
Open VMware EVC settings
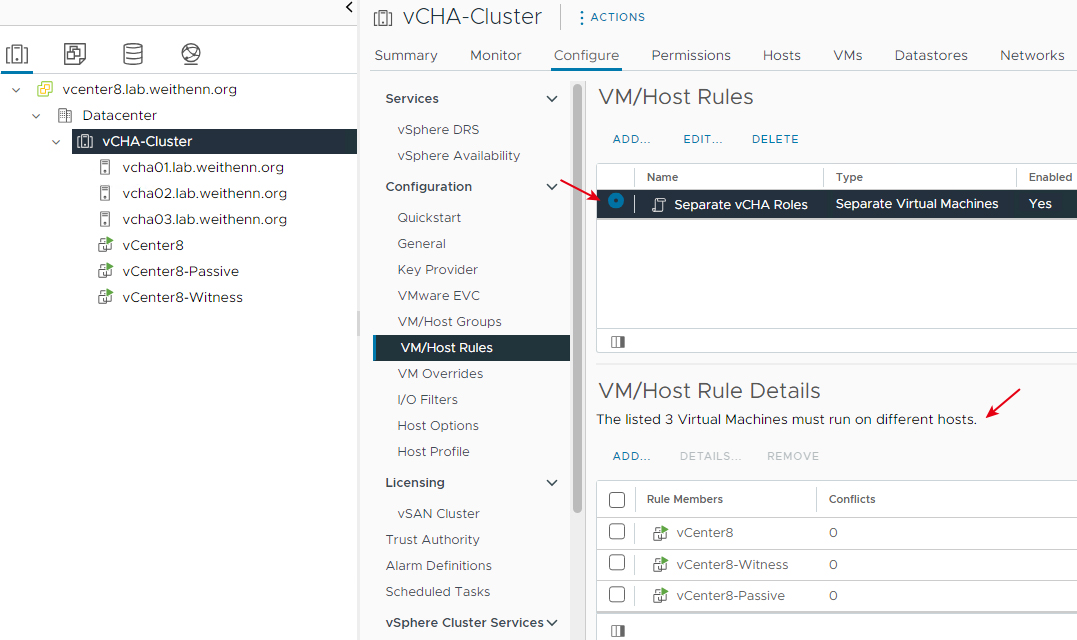[438, 295]
